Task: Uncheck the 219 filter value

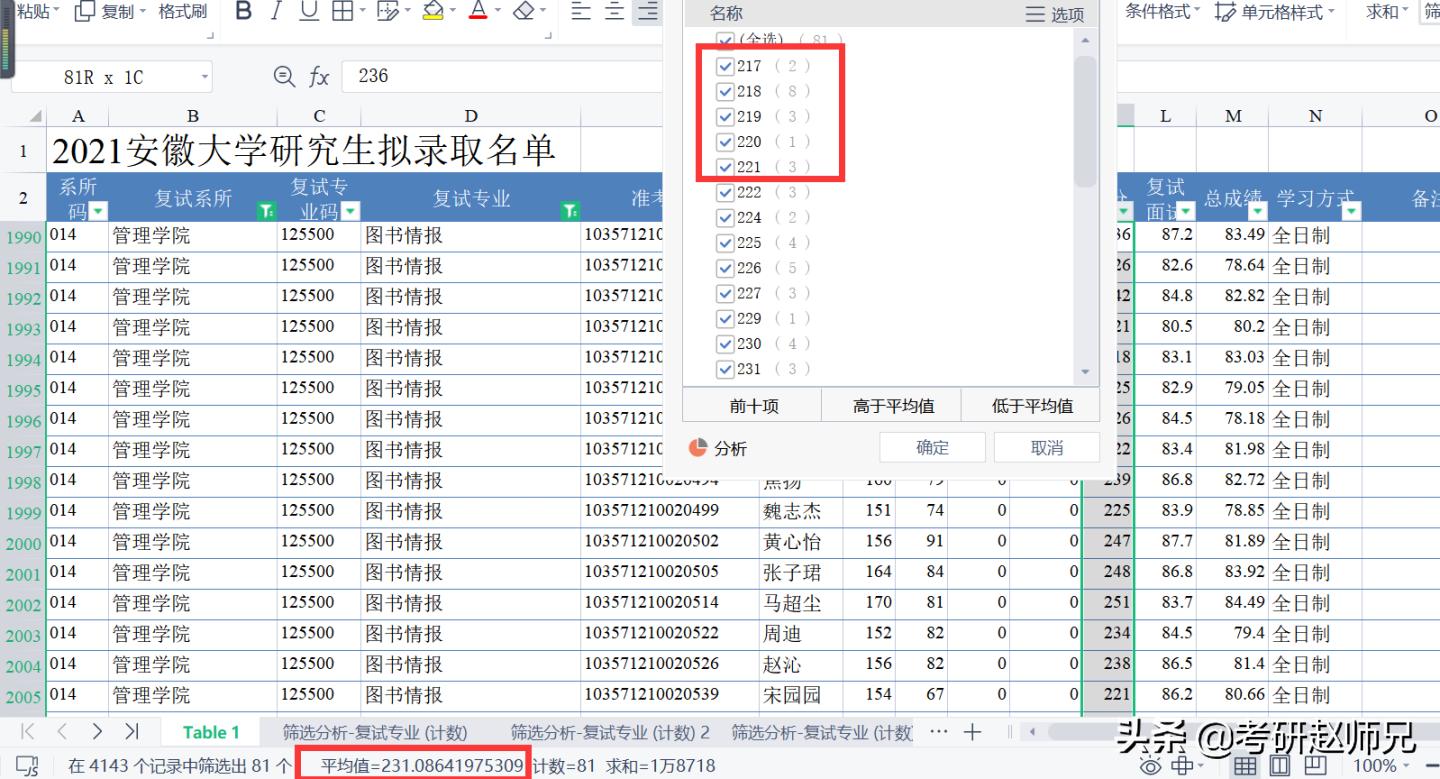Action: [726, 116]
